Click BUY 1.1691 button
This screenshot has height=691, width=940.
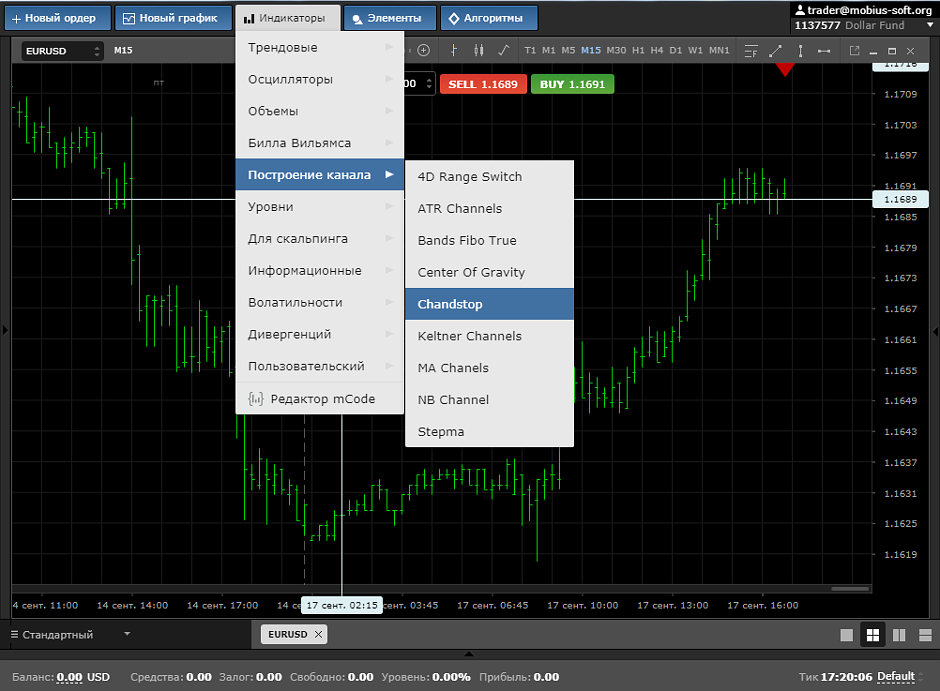[x=573, y=84]
